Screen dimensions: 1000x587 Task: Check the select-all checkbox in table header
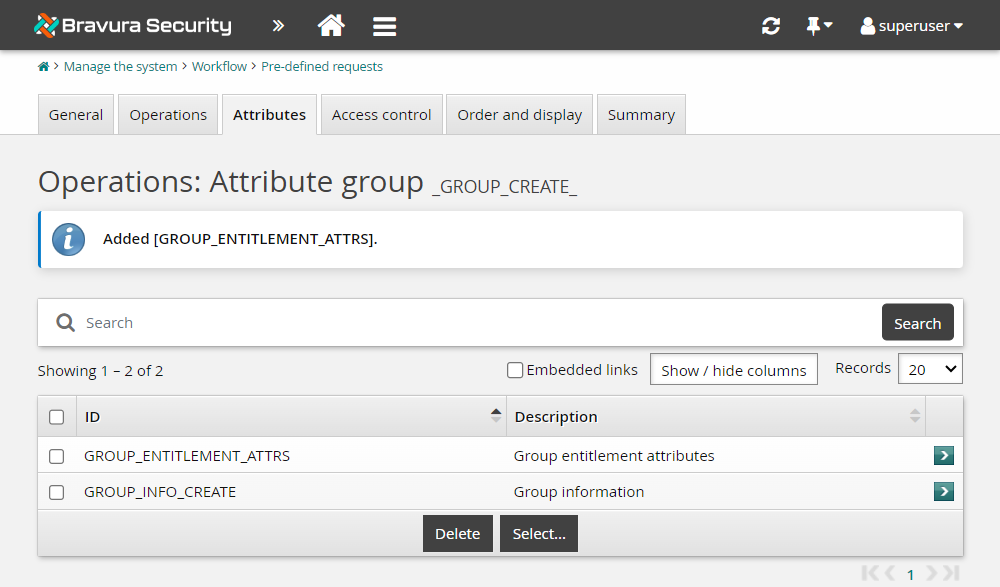point(56,416)
